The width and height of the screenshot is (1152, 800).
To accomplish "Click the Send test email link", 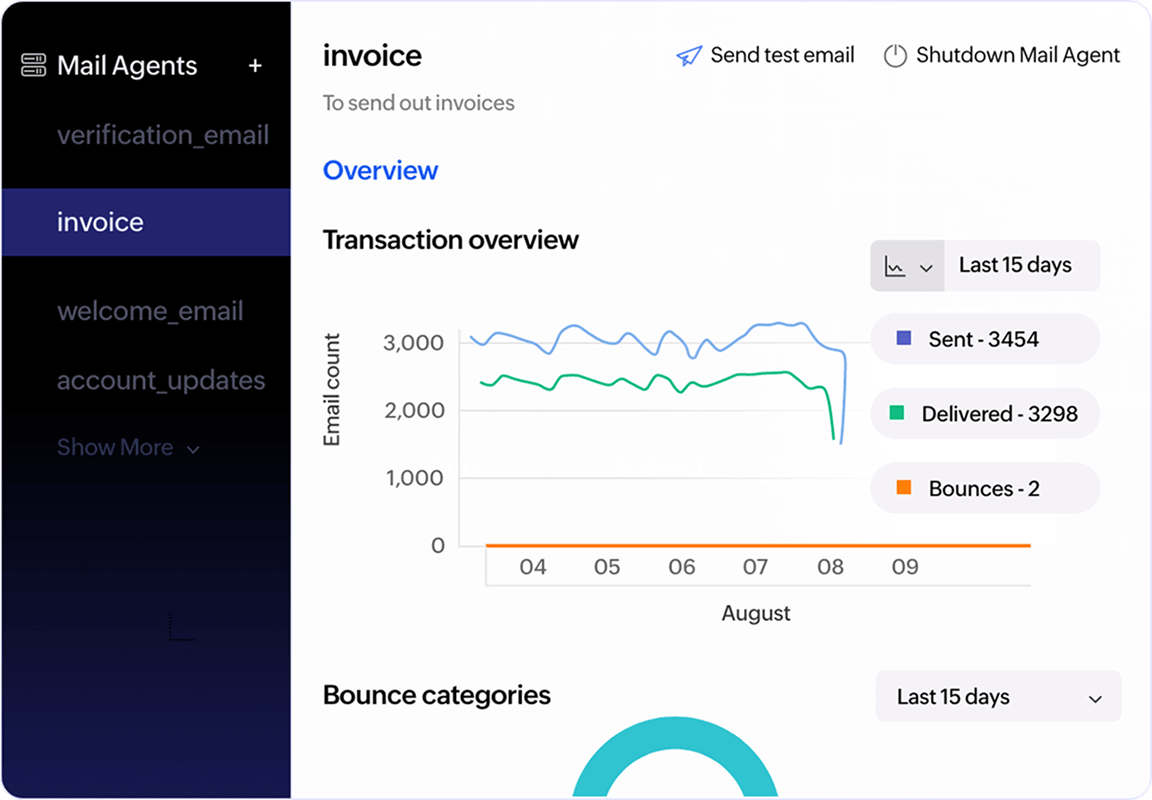I will 782,56.
